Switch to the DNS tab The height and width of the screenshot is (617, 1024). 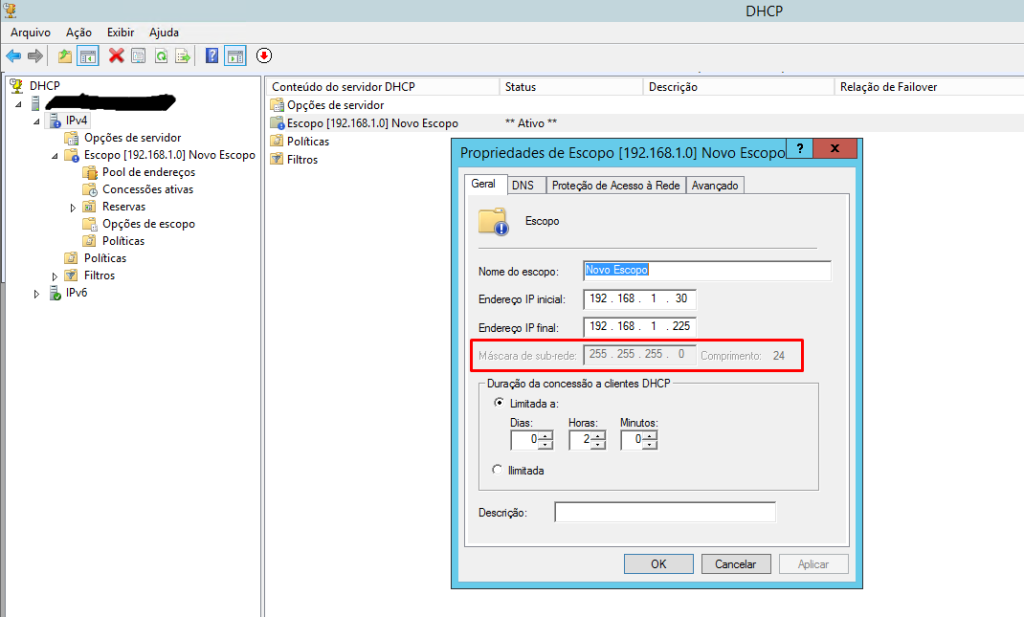click(x=522, y=185)
